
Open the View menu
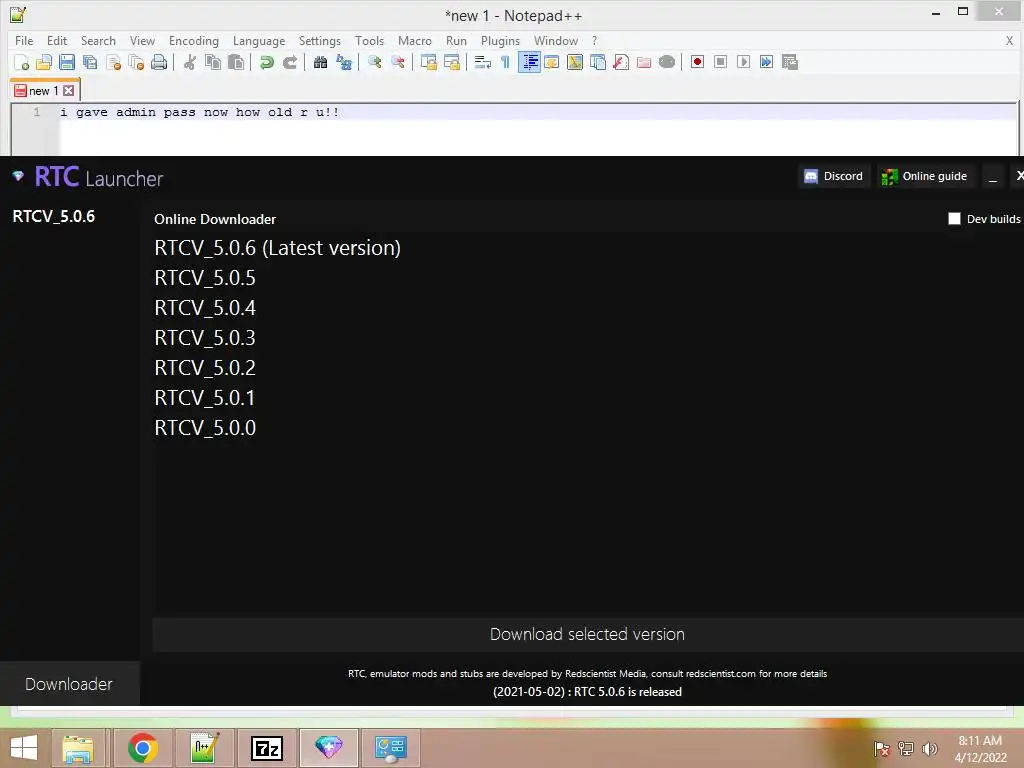[142, 40]
